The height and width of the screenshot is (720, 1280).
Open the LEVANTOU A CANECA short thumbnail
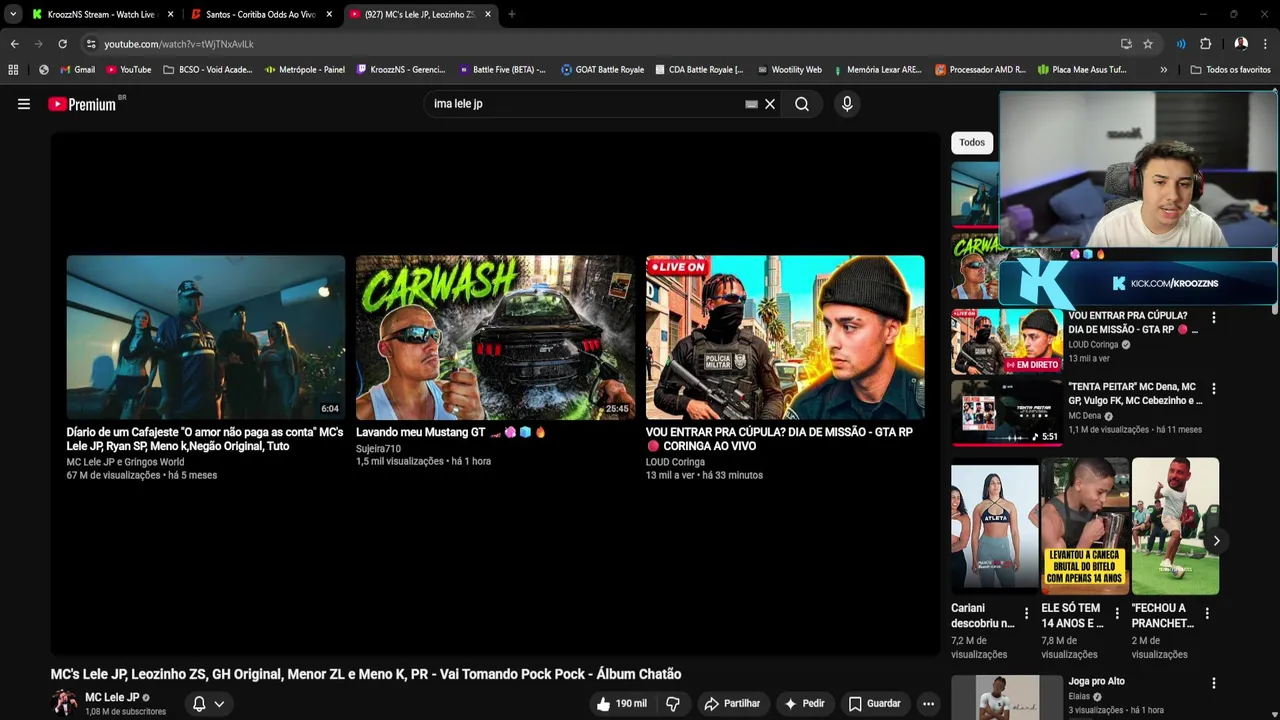click(x=1085, y=526)
